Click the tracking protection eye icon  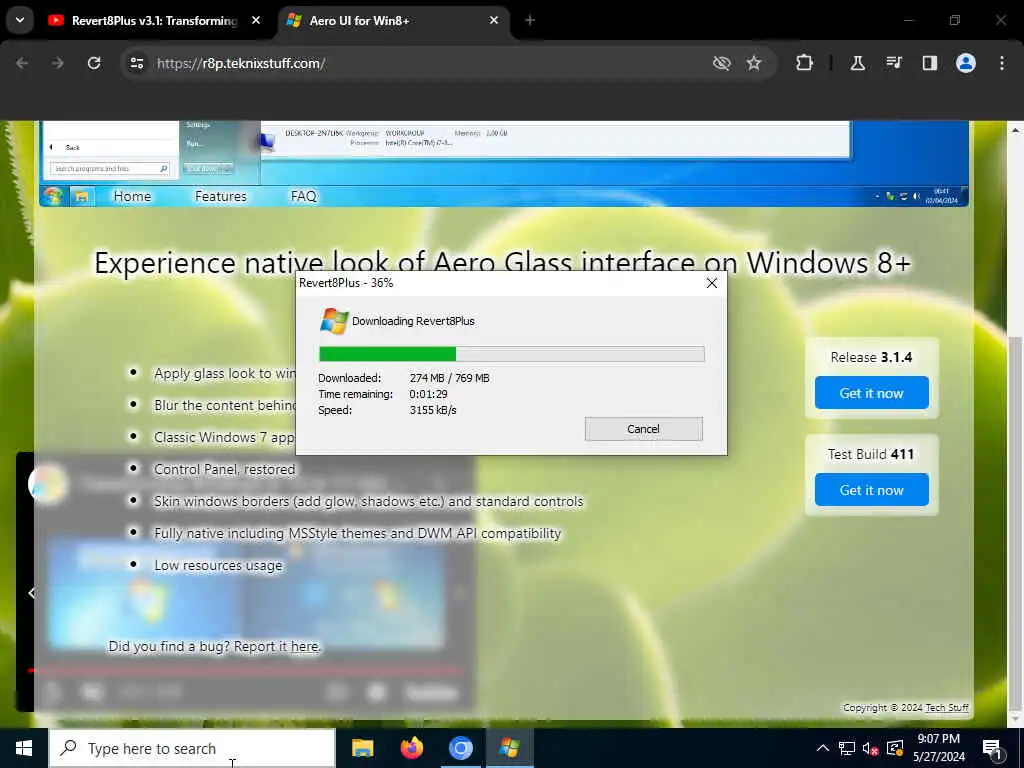coord(721,63)
